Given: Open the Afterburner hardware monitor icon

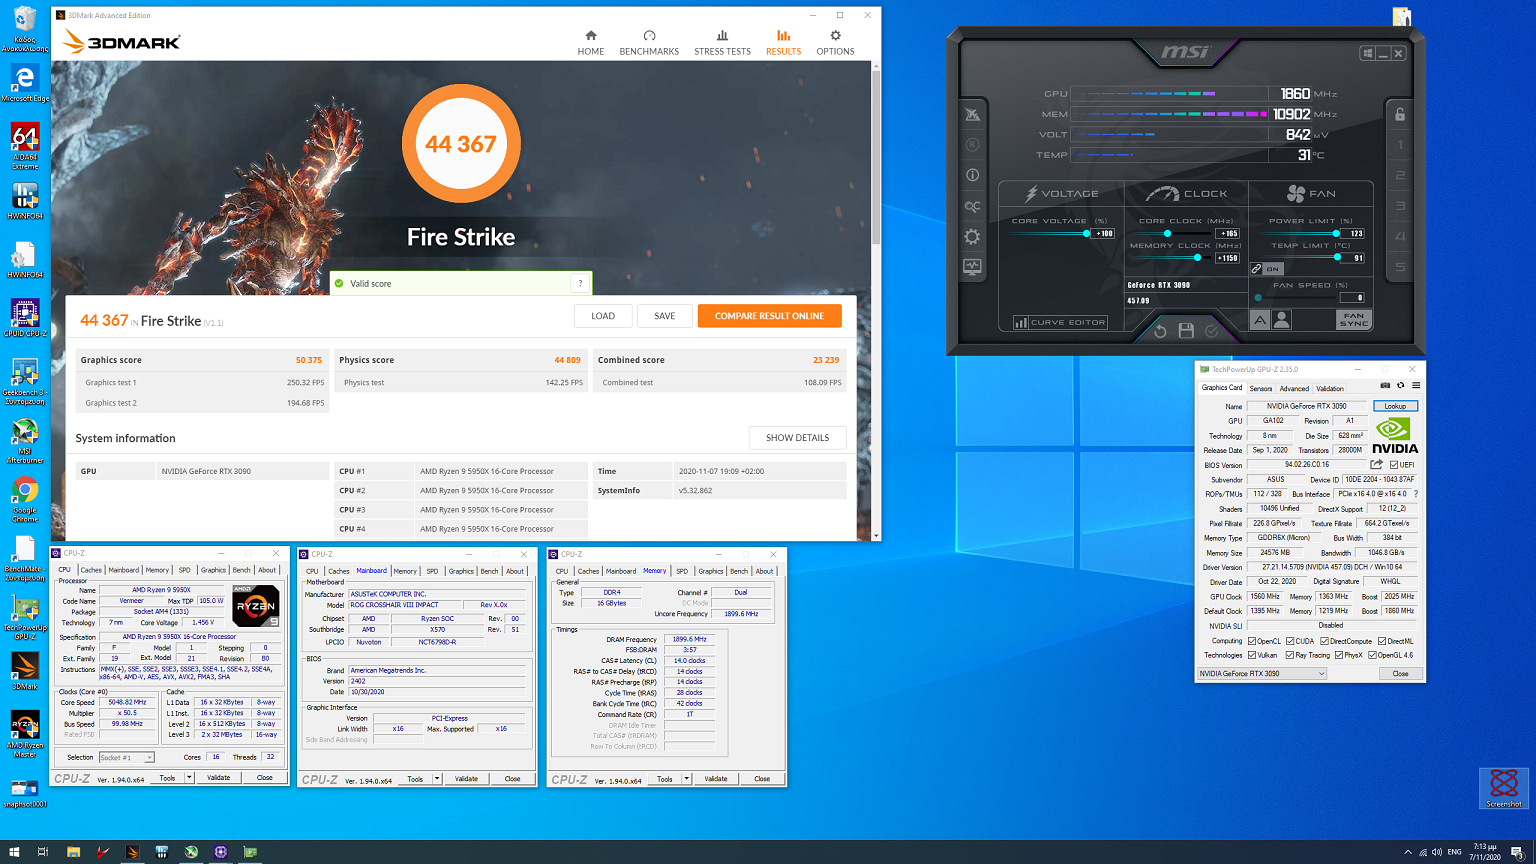Looking at the screenshot, I should pos(972,267).
